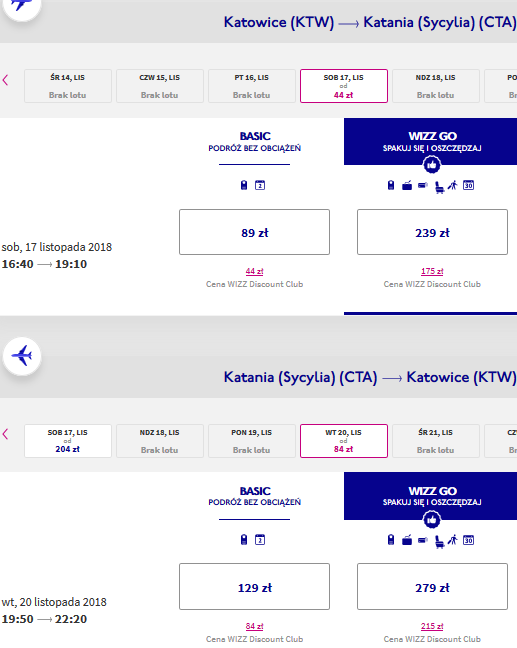Click the return WIZZ GO priority boarding icon
Image resolution: width=517 pixels, height=648 pixels.
[453, 539]
